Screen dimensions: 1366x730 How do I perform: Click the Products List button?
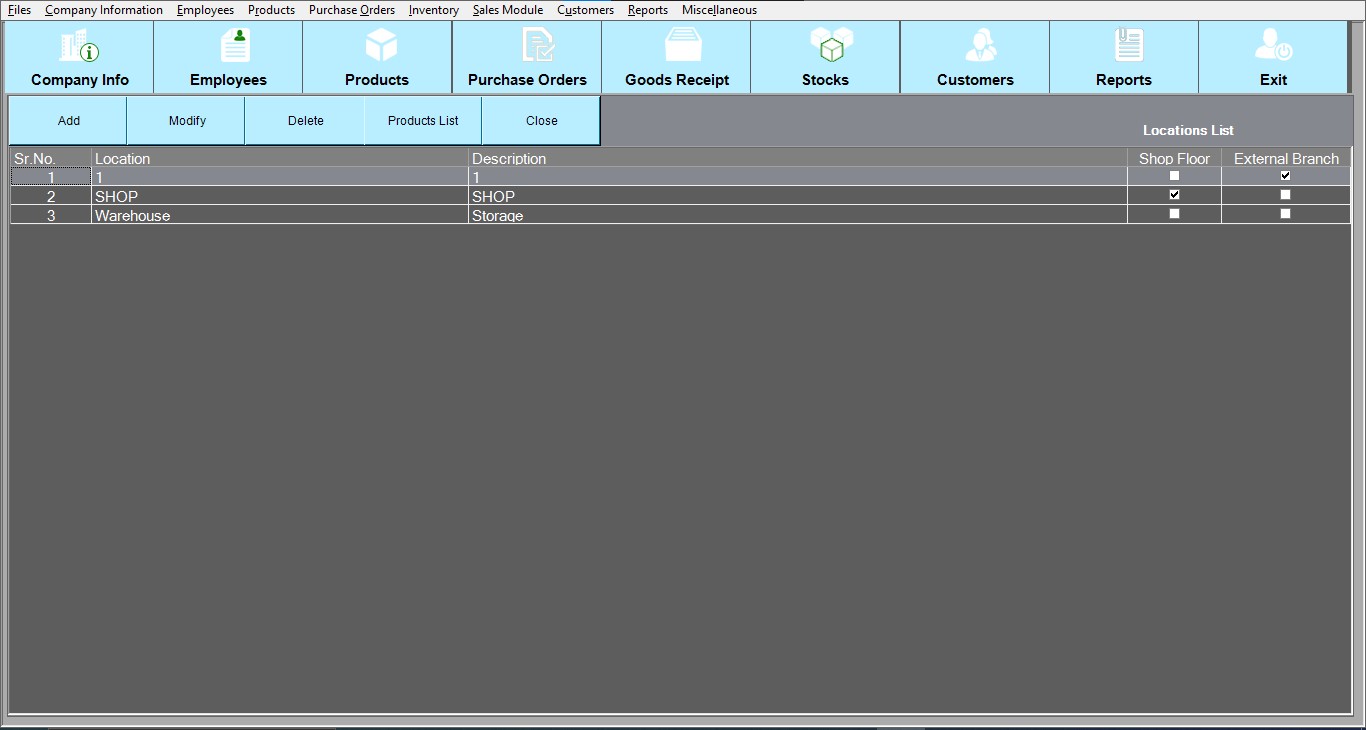423,121
